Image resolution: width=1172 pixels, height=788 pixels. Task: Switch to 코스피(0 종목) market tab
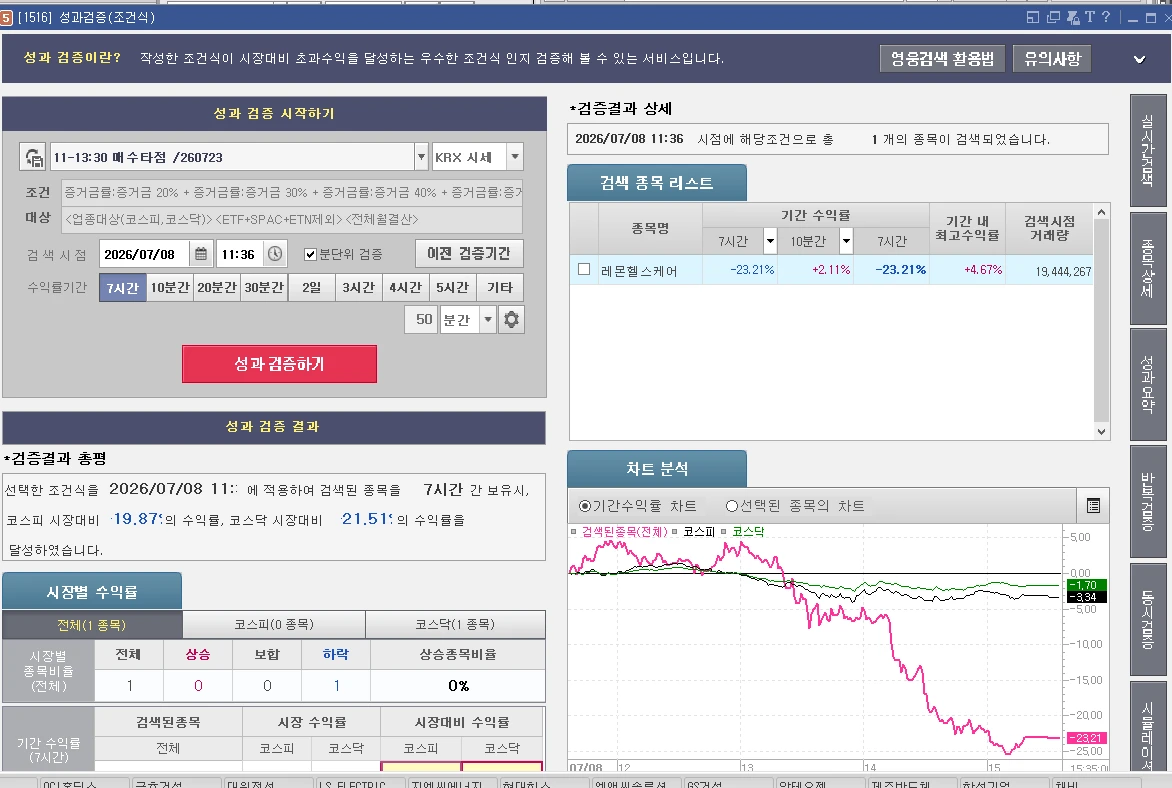pos(274,624)
